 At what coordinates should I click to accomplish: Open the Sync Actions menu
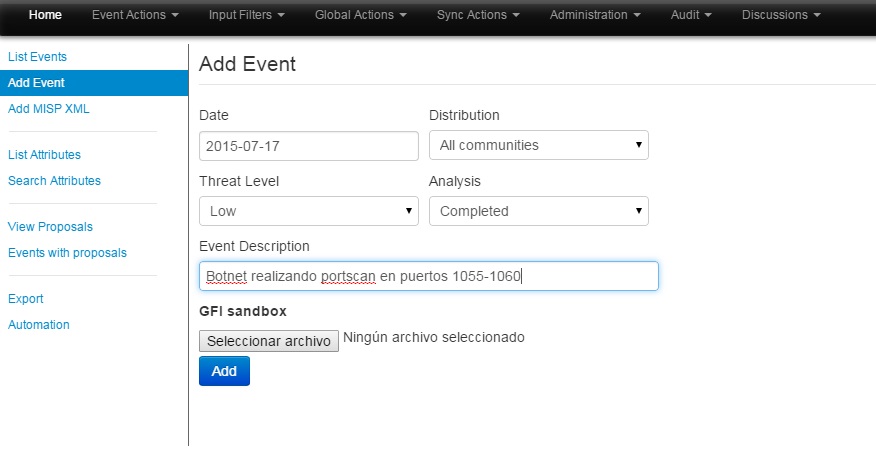tap(478, 15)
